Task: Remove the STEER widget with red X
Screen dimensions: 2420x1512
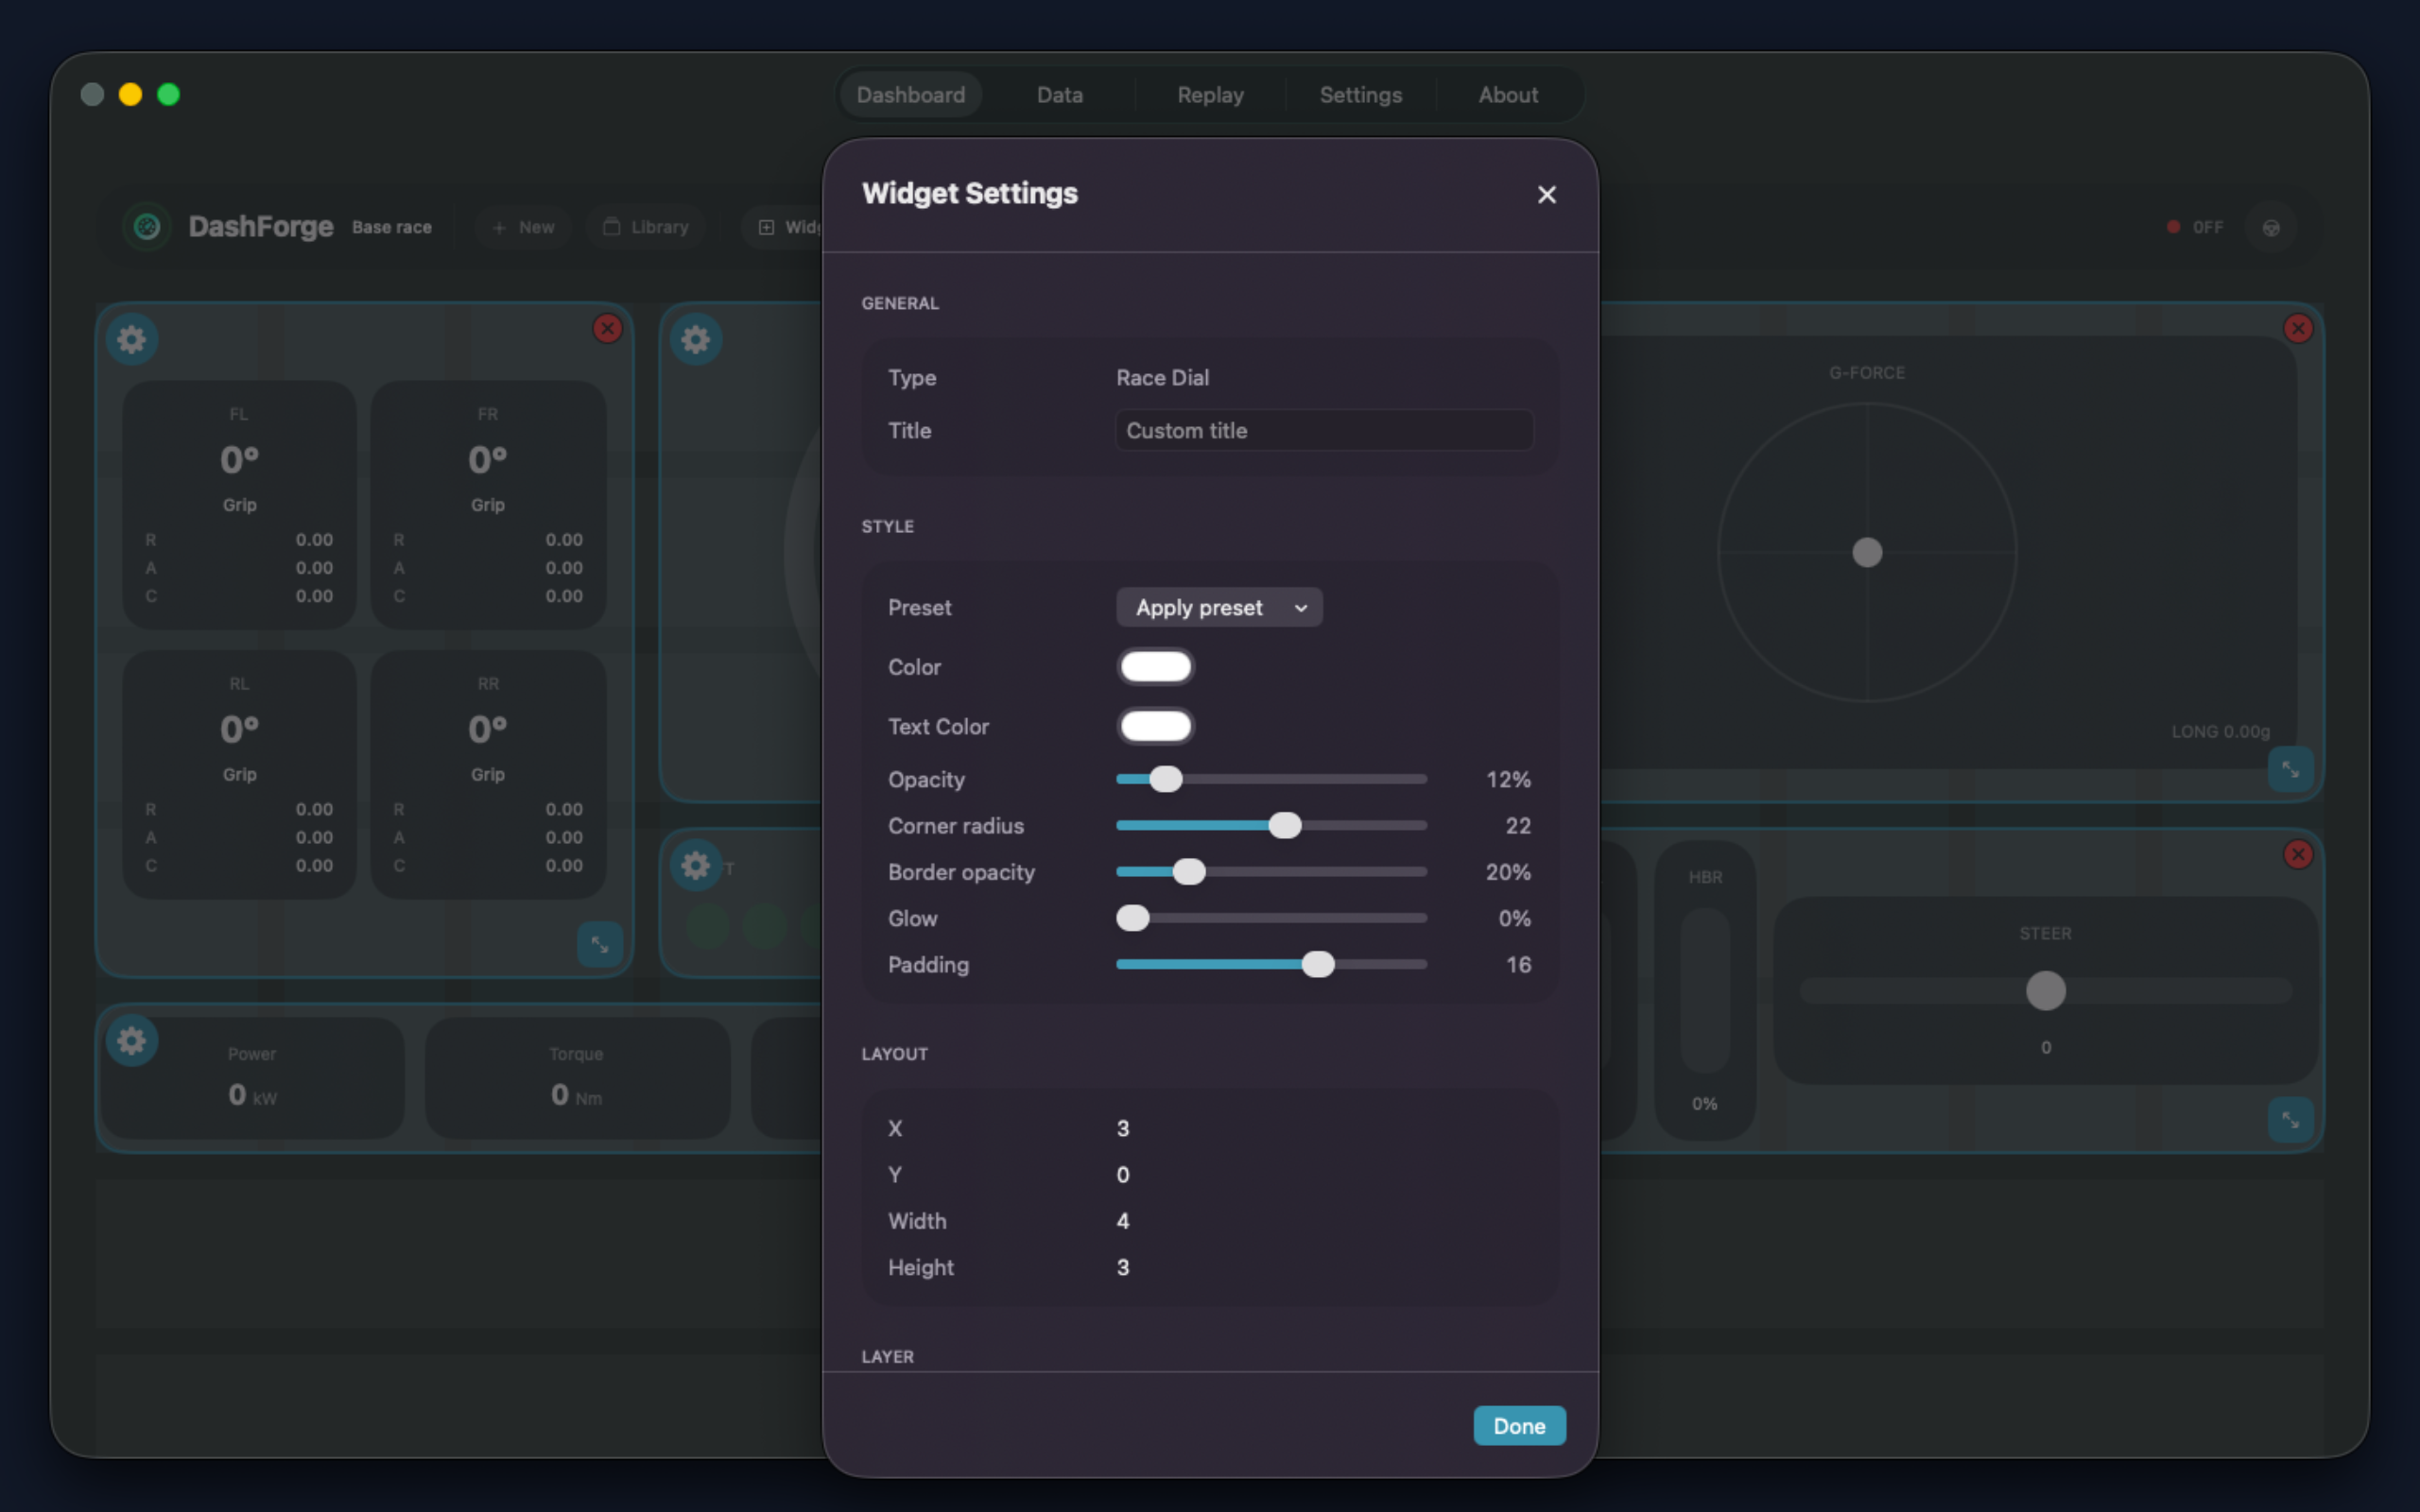Action: 2298,854
